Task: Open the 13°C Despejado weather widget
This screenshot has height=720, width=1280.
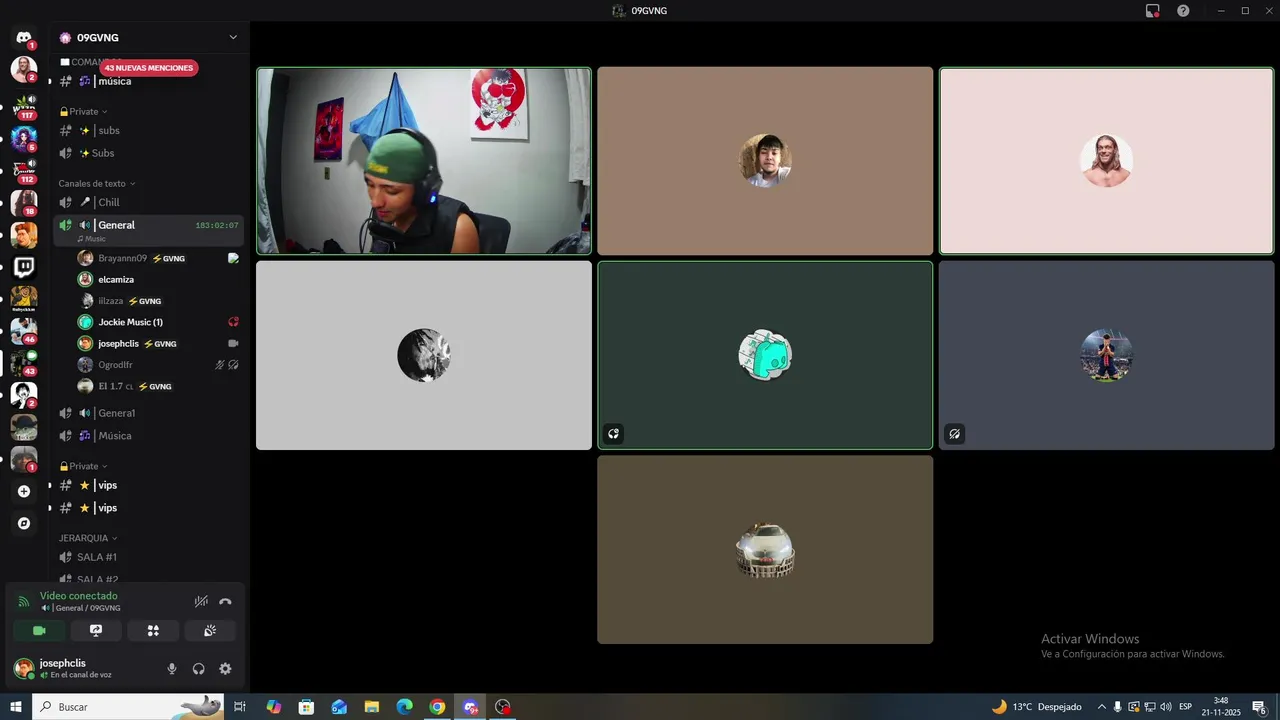Action: coord(1036,707)
